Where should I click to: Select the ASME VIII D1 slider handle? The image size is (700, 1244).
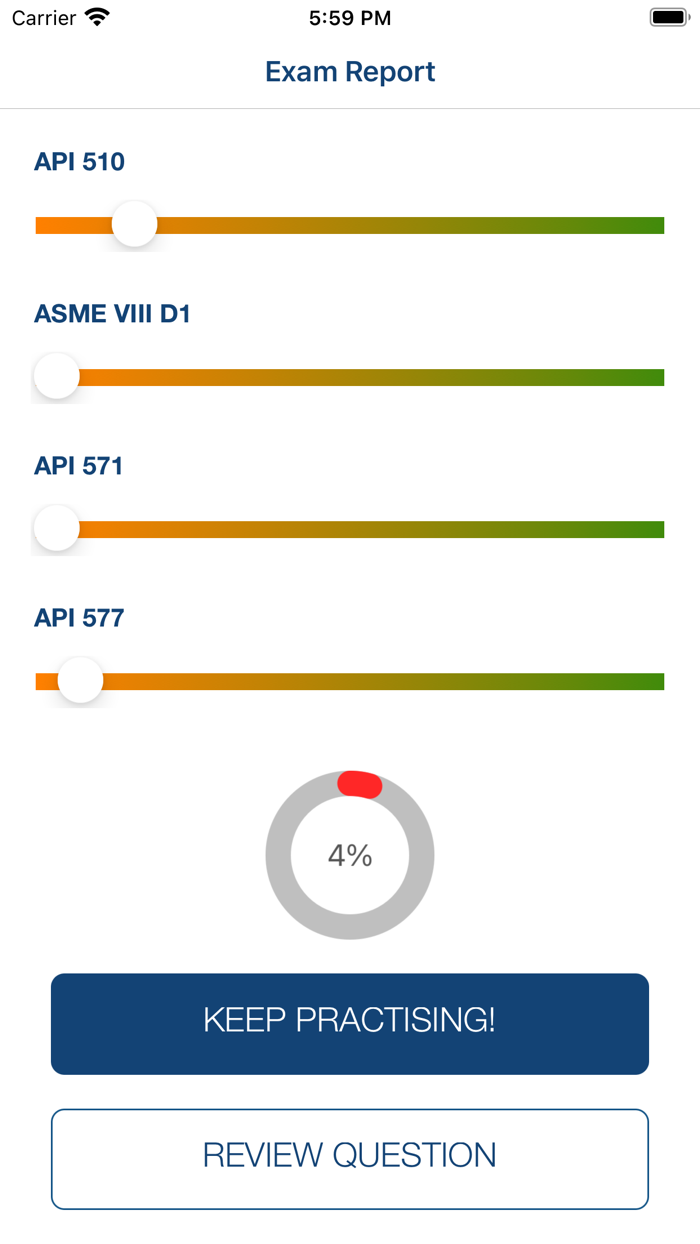(56, 376)
